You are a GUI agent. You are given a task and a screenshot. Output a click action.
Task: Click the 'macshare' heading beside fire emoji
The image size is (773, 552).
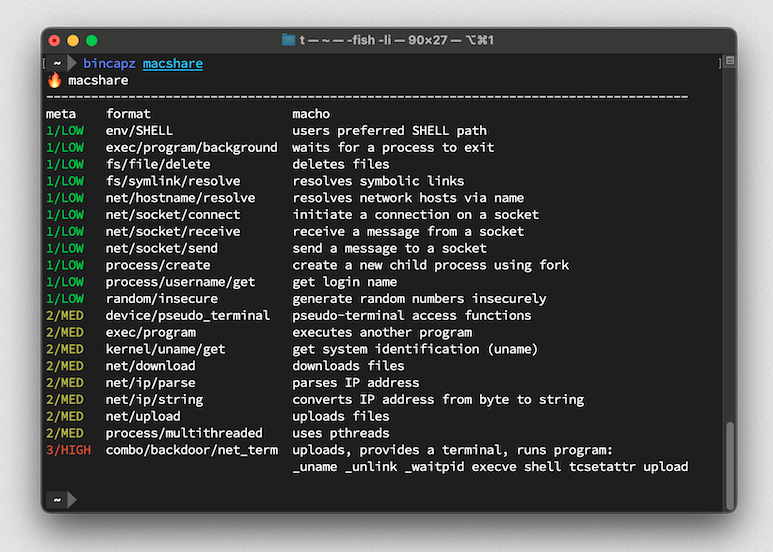98,80
